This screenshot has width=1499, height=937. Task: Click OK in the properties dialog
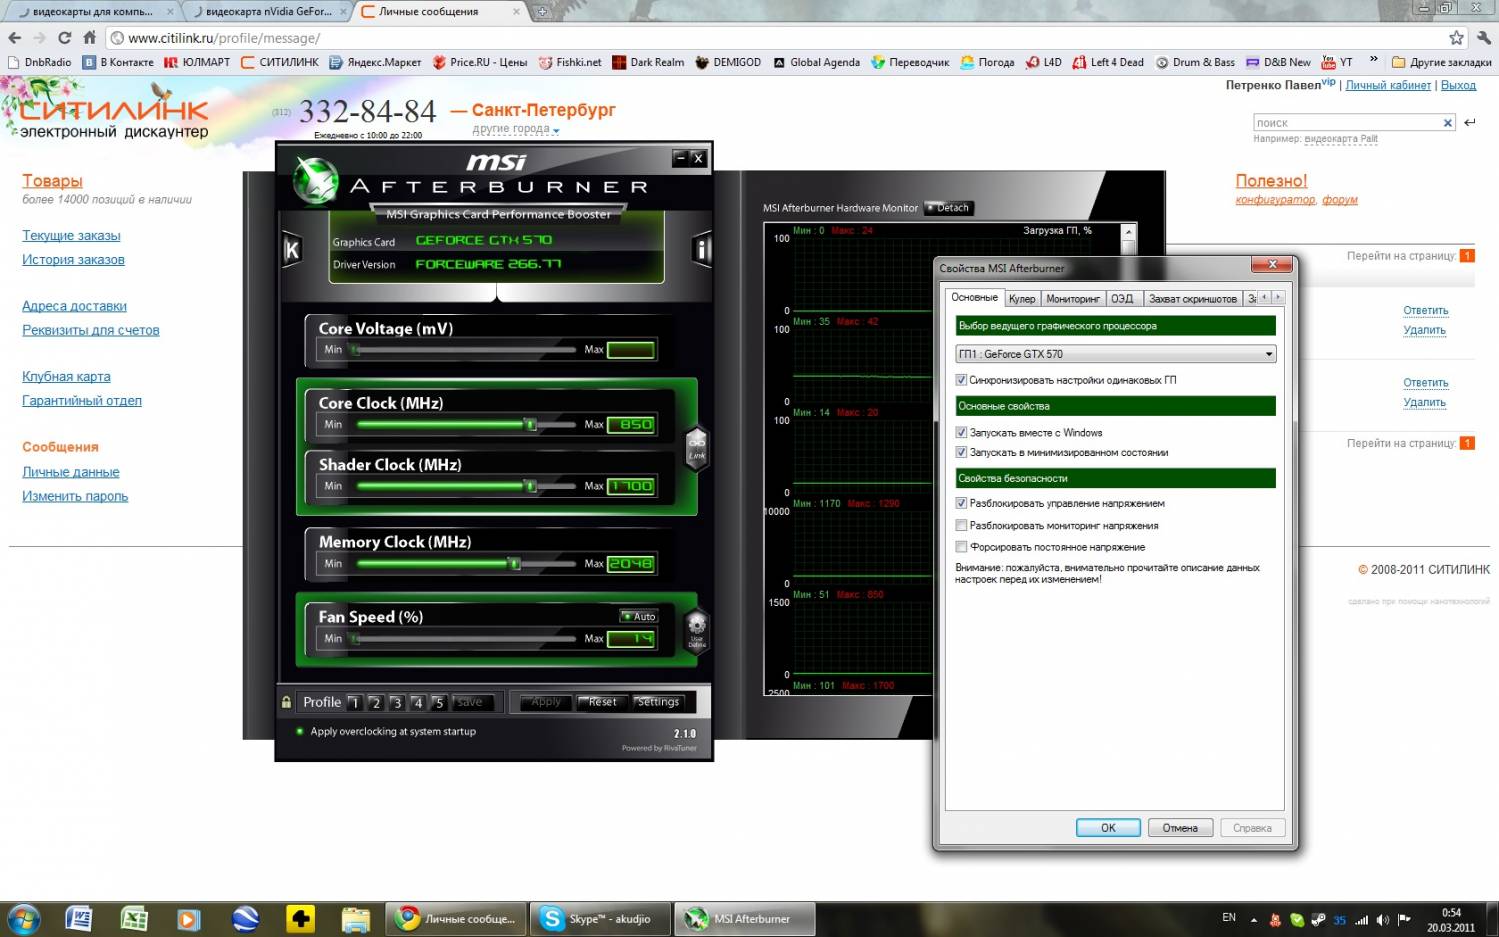pyautogui.click(x=1108, y=828)
